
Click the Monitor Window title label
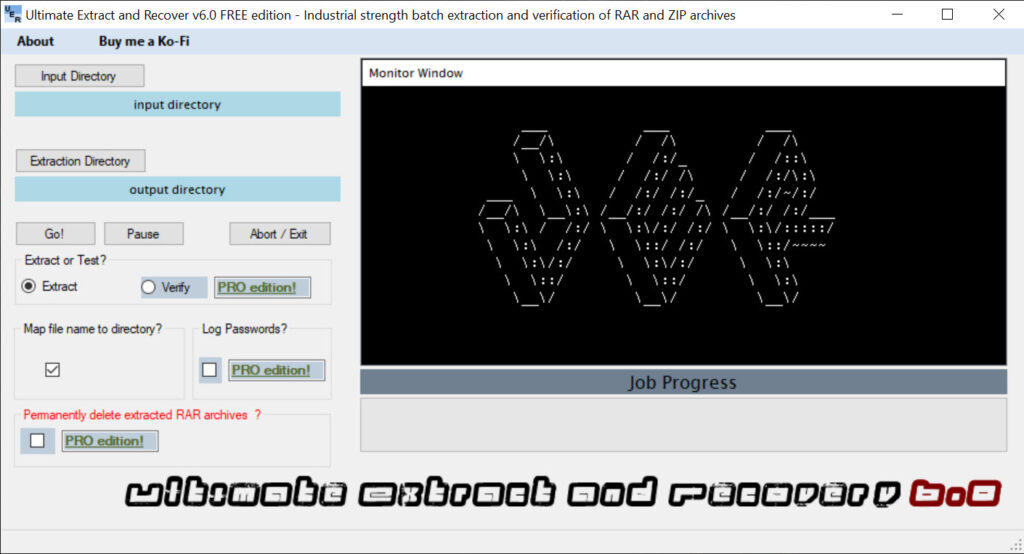pyautogui.click(x=416, y=73)
